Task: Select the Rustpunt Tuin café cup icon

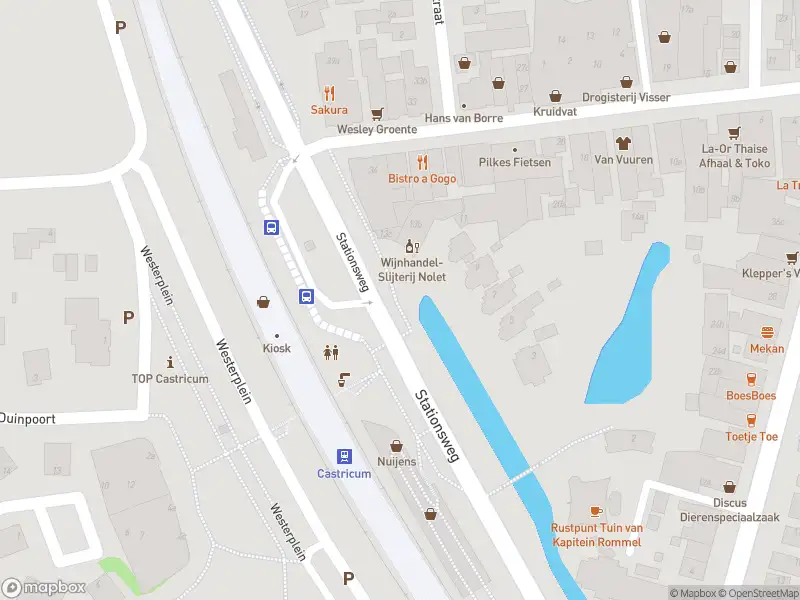Action: click(596, 511)
